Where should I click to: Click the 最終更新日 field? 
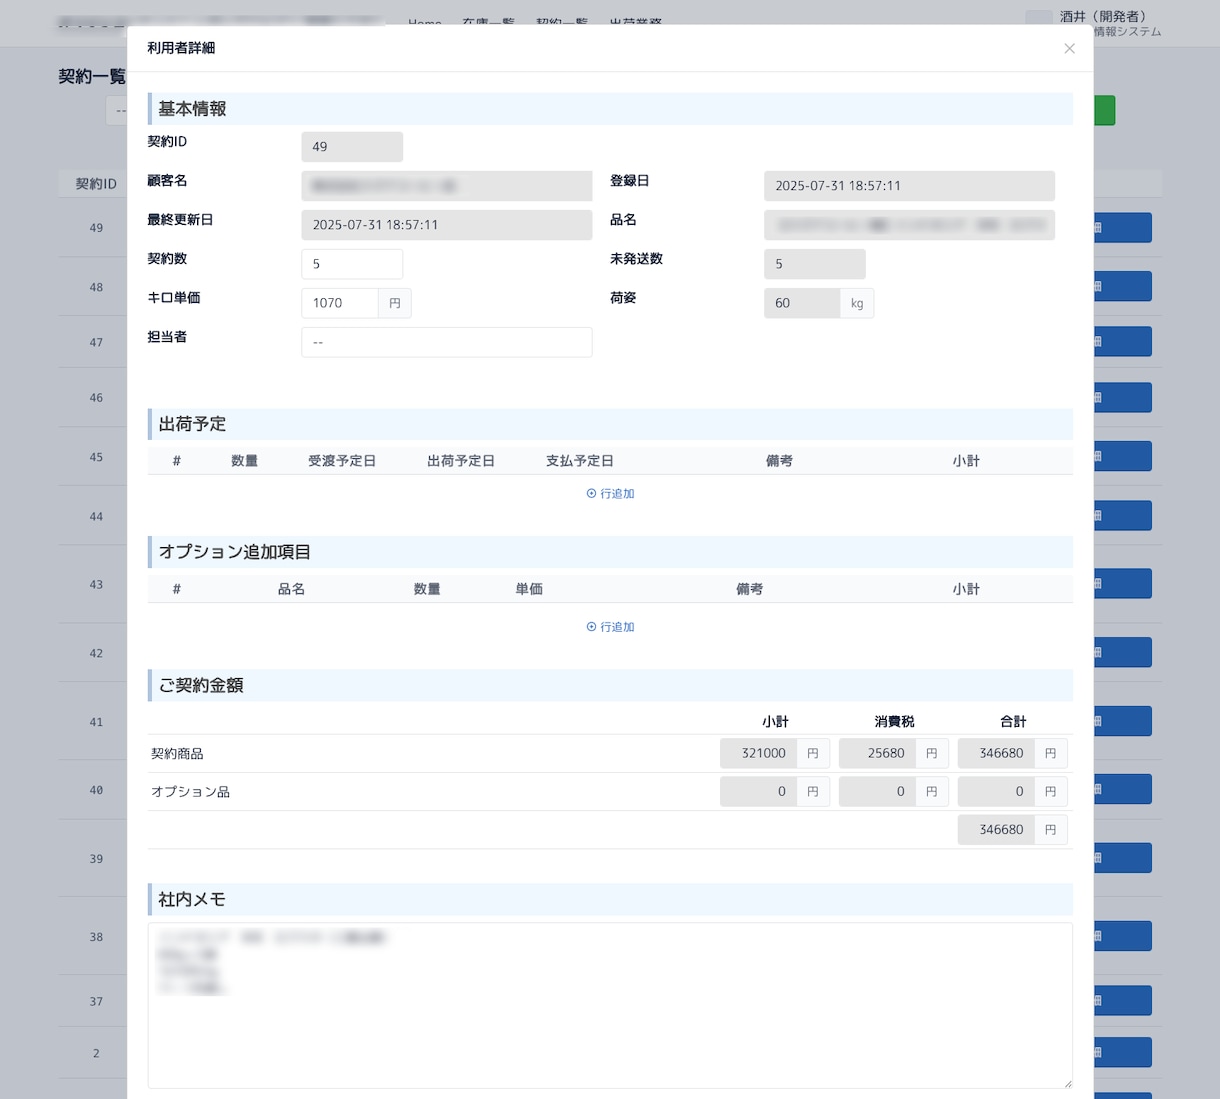[446, 225]
